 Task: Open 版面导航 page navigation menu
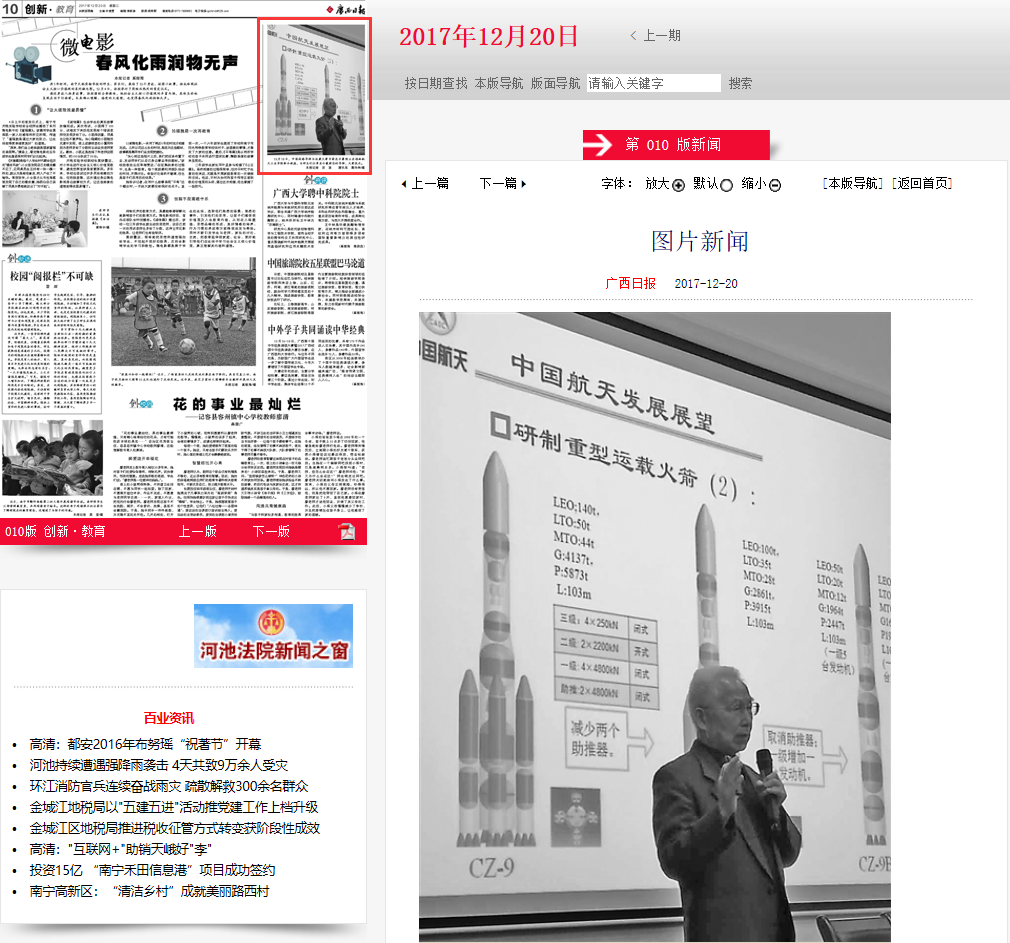(556, 83)
